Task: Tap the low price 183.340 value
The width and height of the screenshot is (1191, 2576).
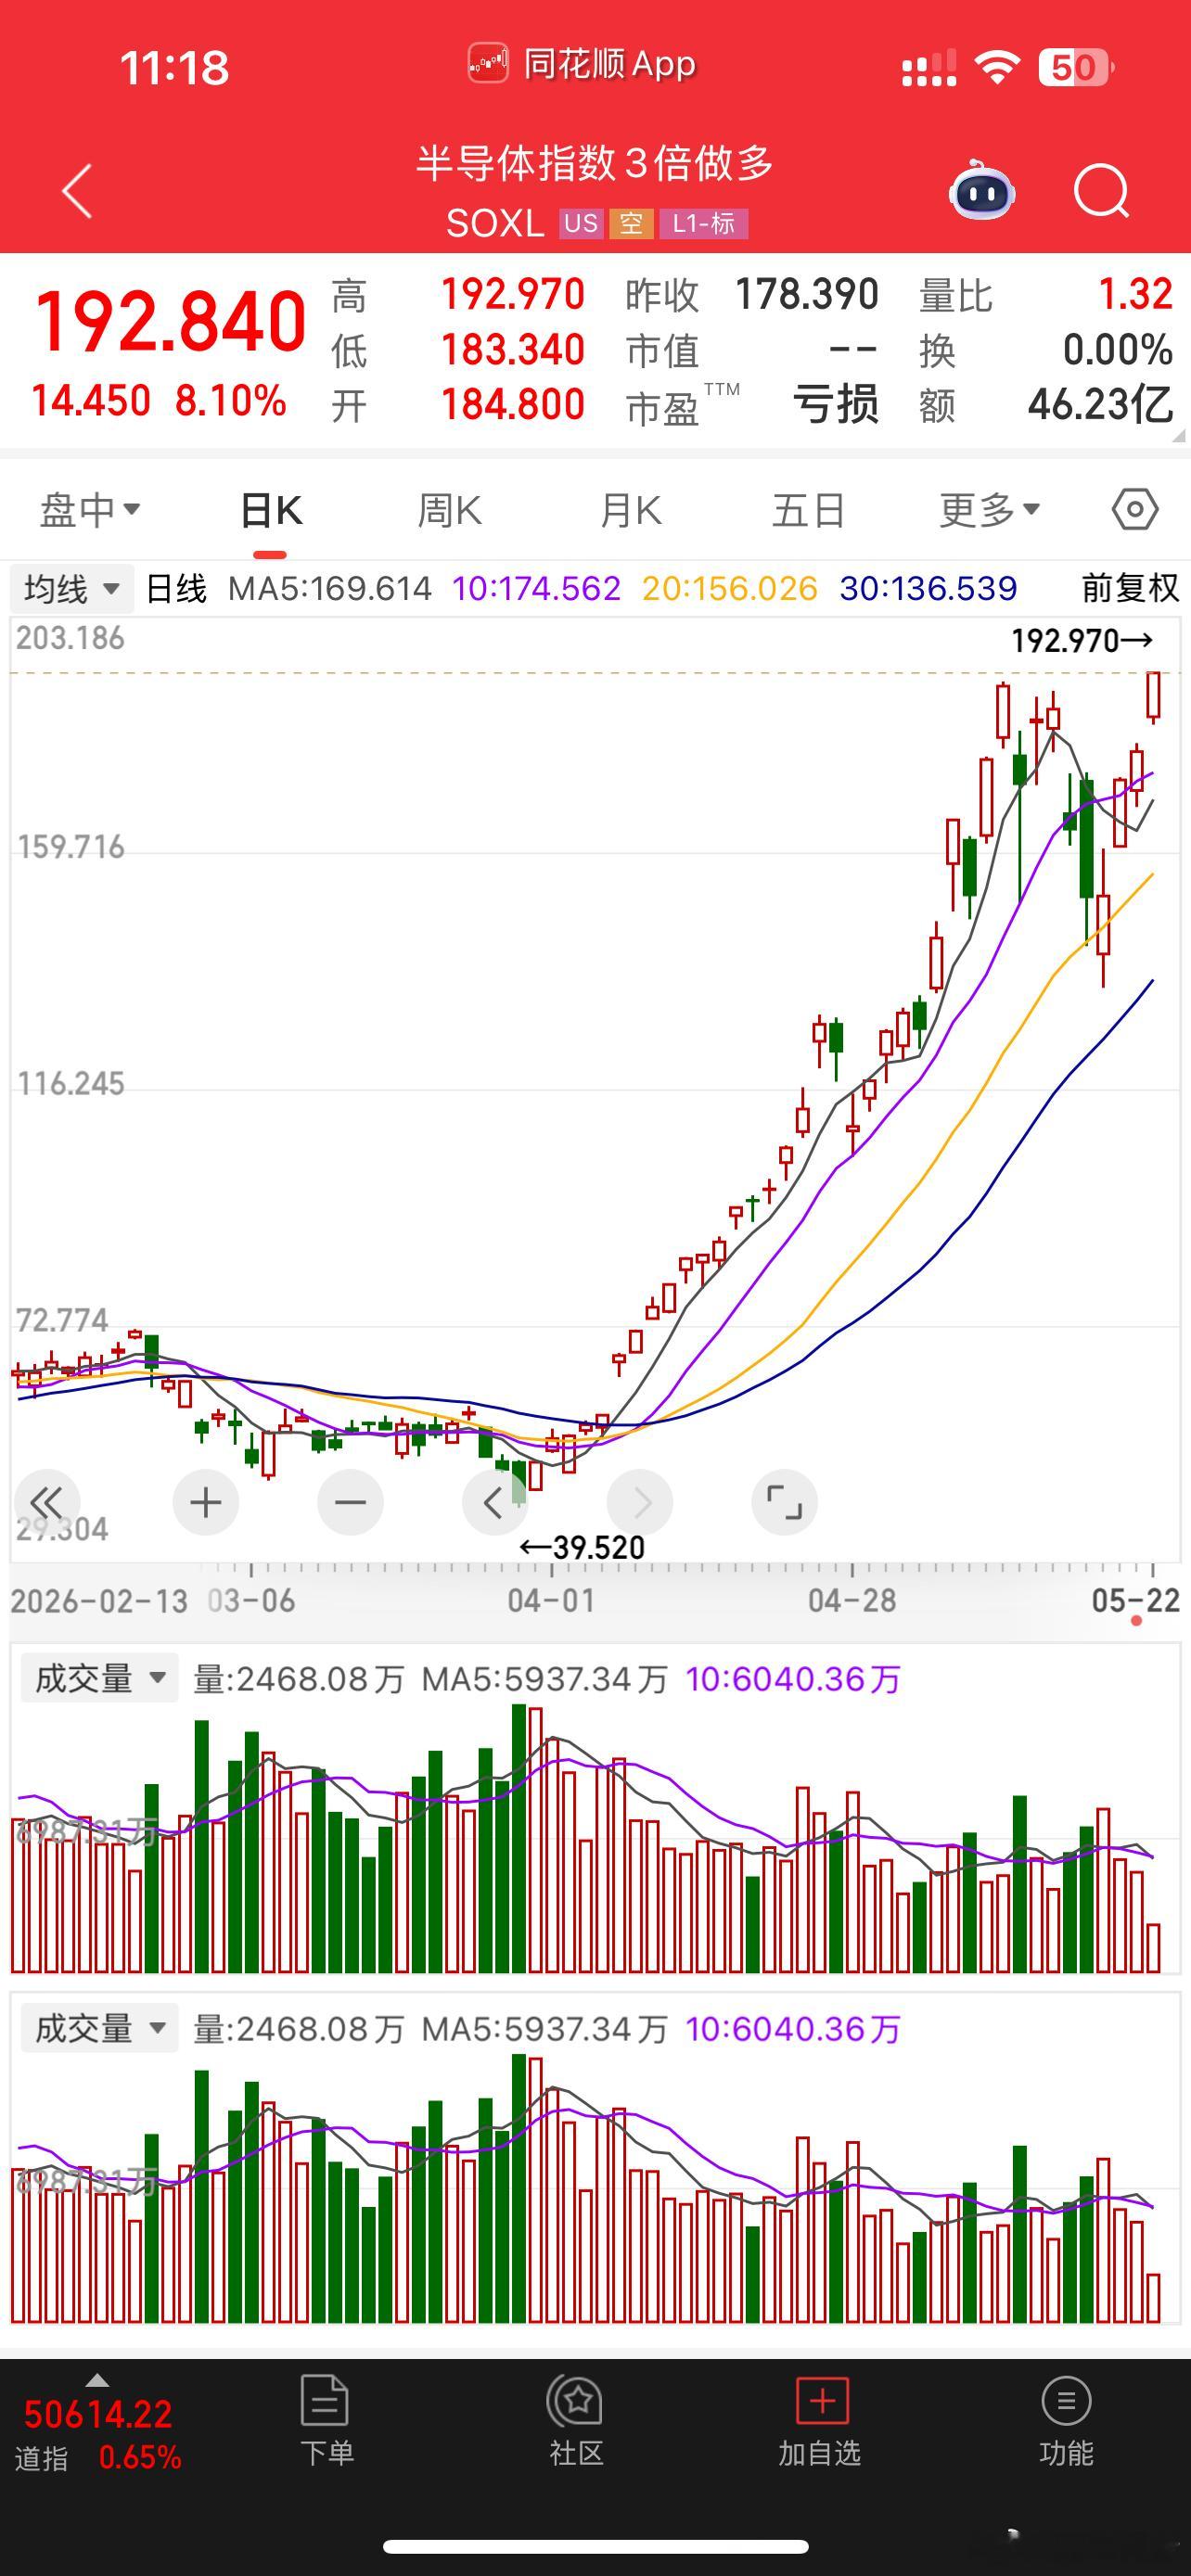Action: click(x=512, y=350)
